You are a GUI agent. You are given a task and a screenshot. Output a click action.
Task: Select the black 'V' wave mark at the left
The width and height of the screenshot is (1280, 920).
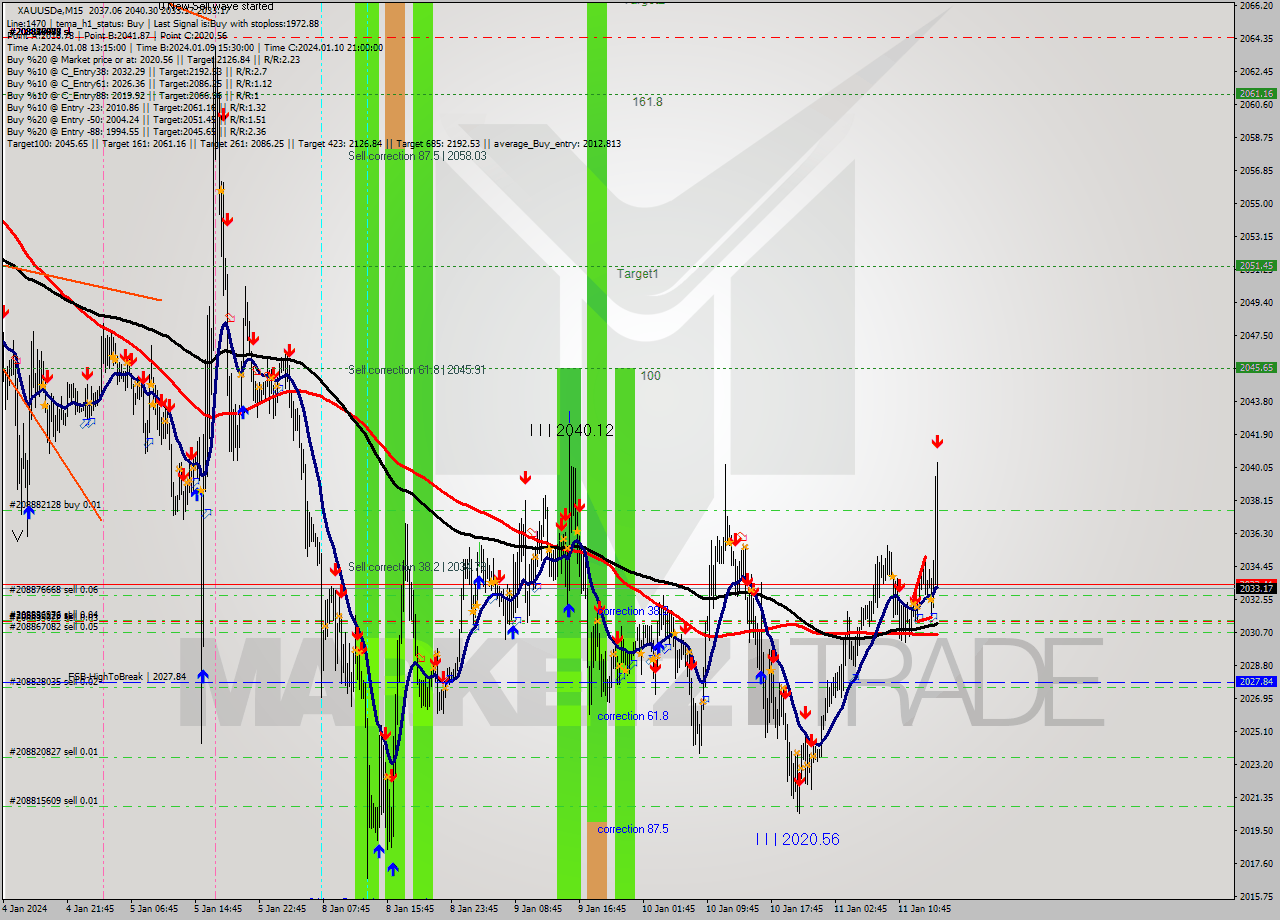coord(17,535)
